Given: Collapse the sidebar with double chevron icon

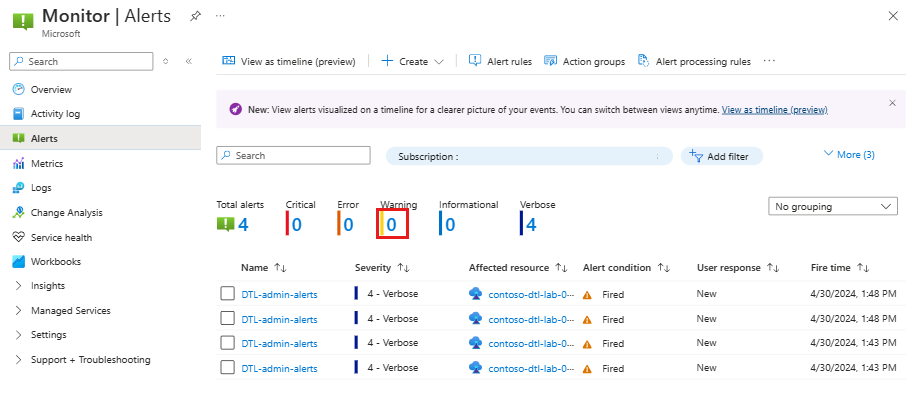Looking at the screenshot, I should click(188, 61).
